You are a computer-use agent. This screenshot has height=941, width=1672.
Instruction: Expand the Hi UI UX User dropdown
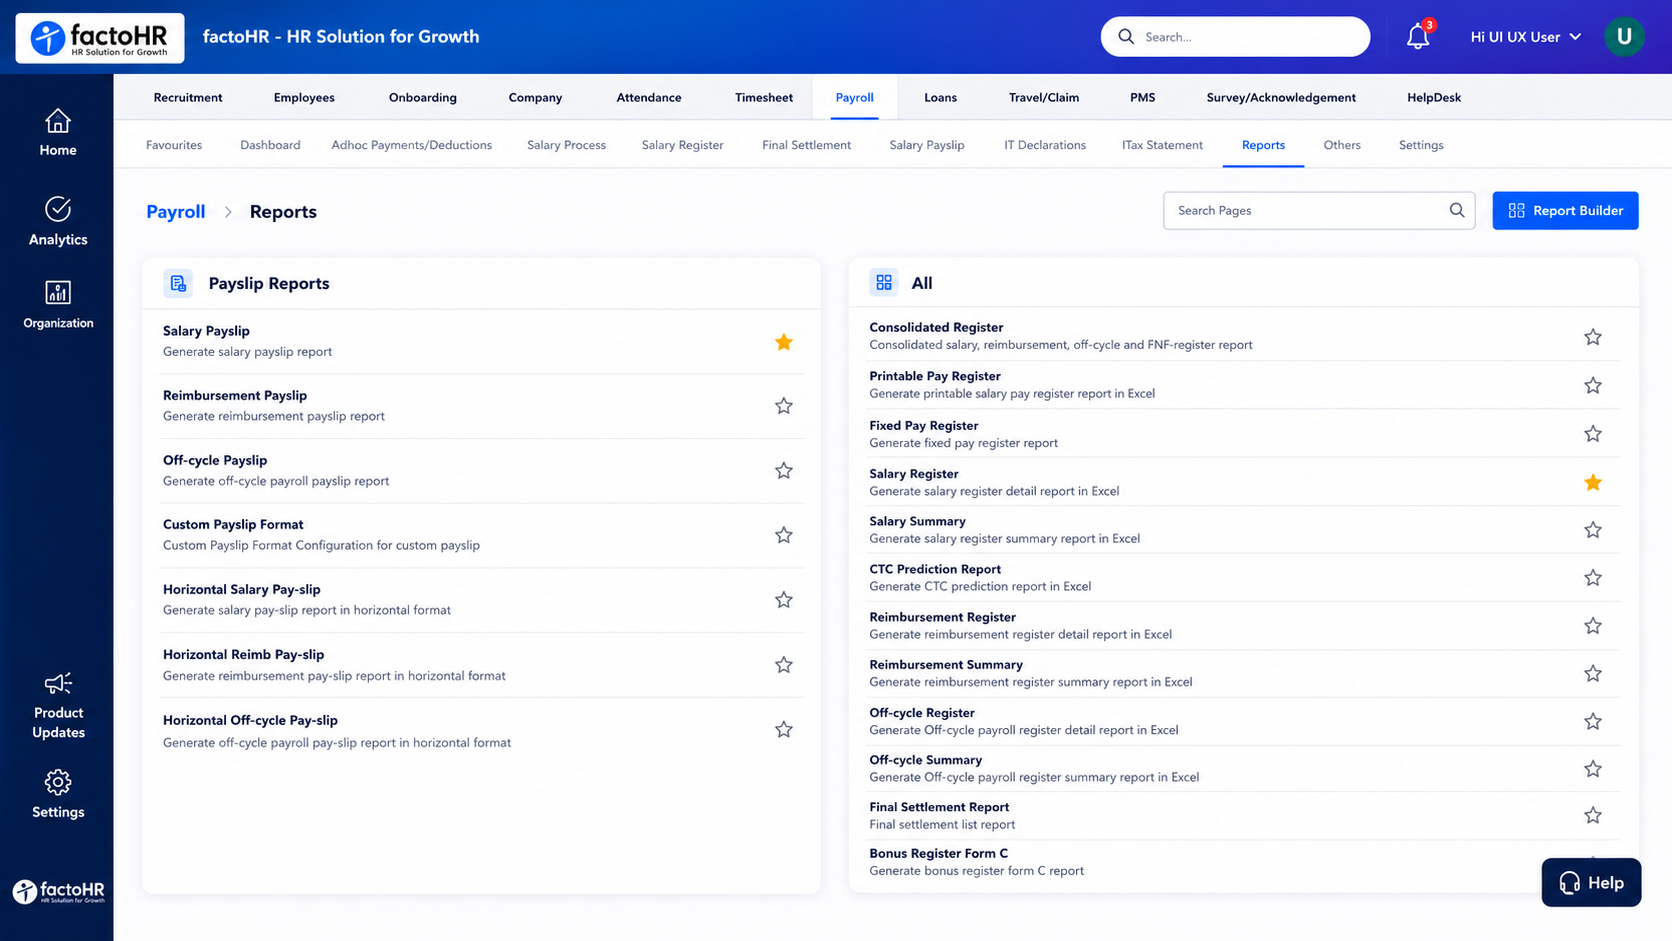[1526, 37]
